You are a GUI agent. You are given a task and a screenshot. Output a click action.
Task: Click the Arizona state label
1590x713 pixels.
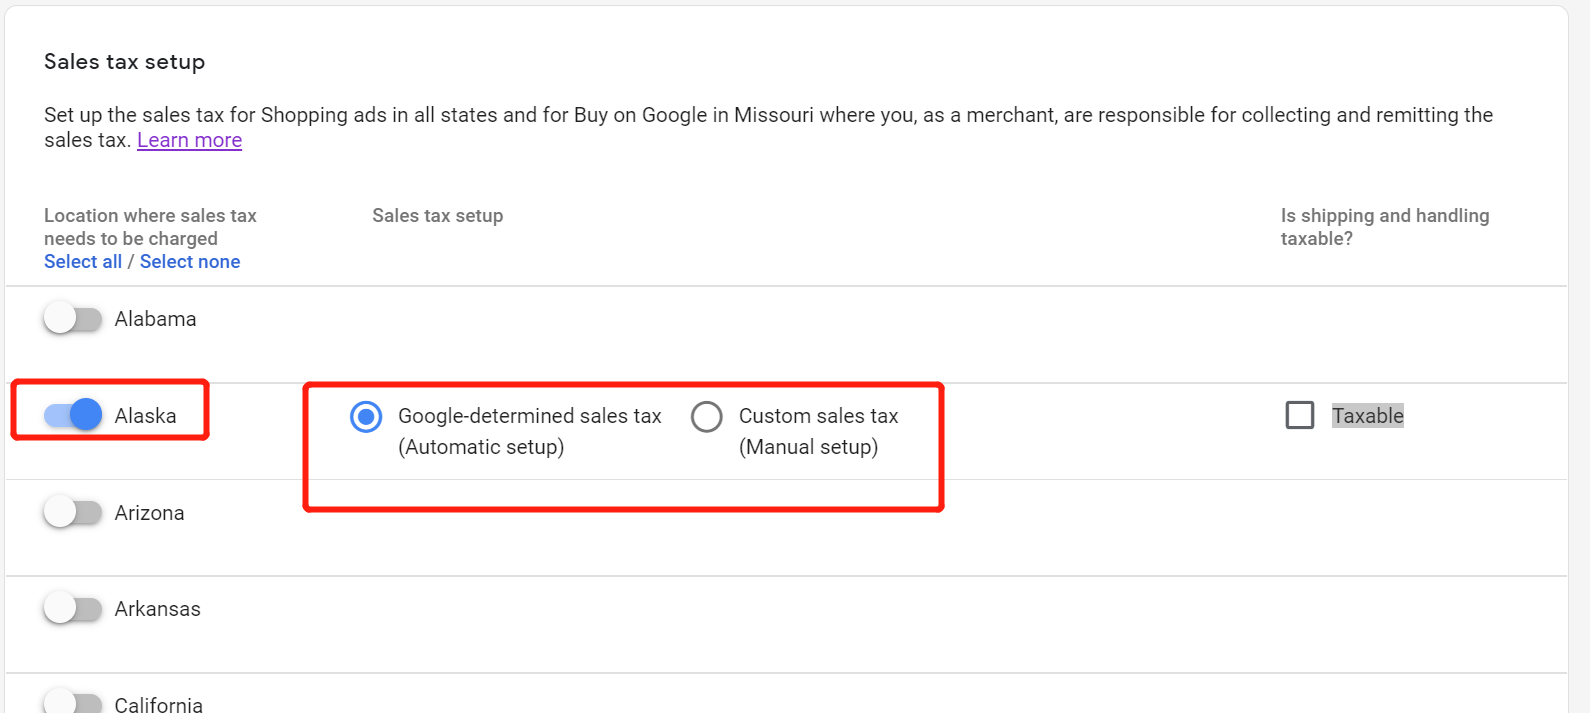tap(149, 513)
